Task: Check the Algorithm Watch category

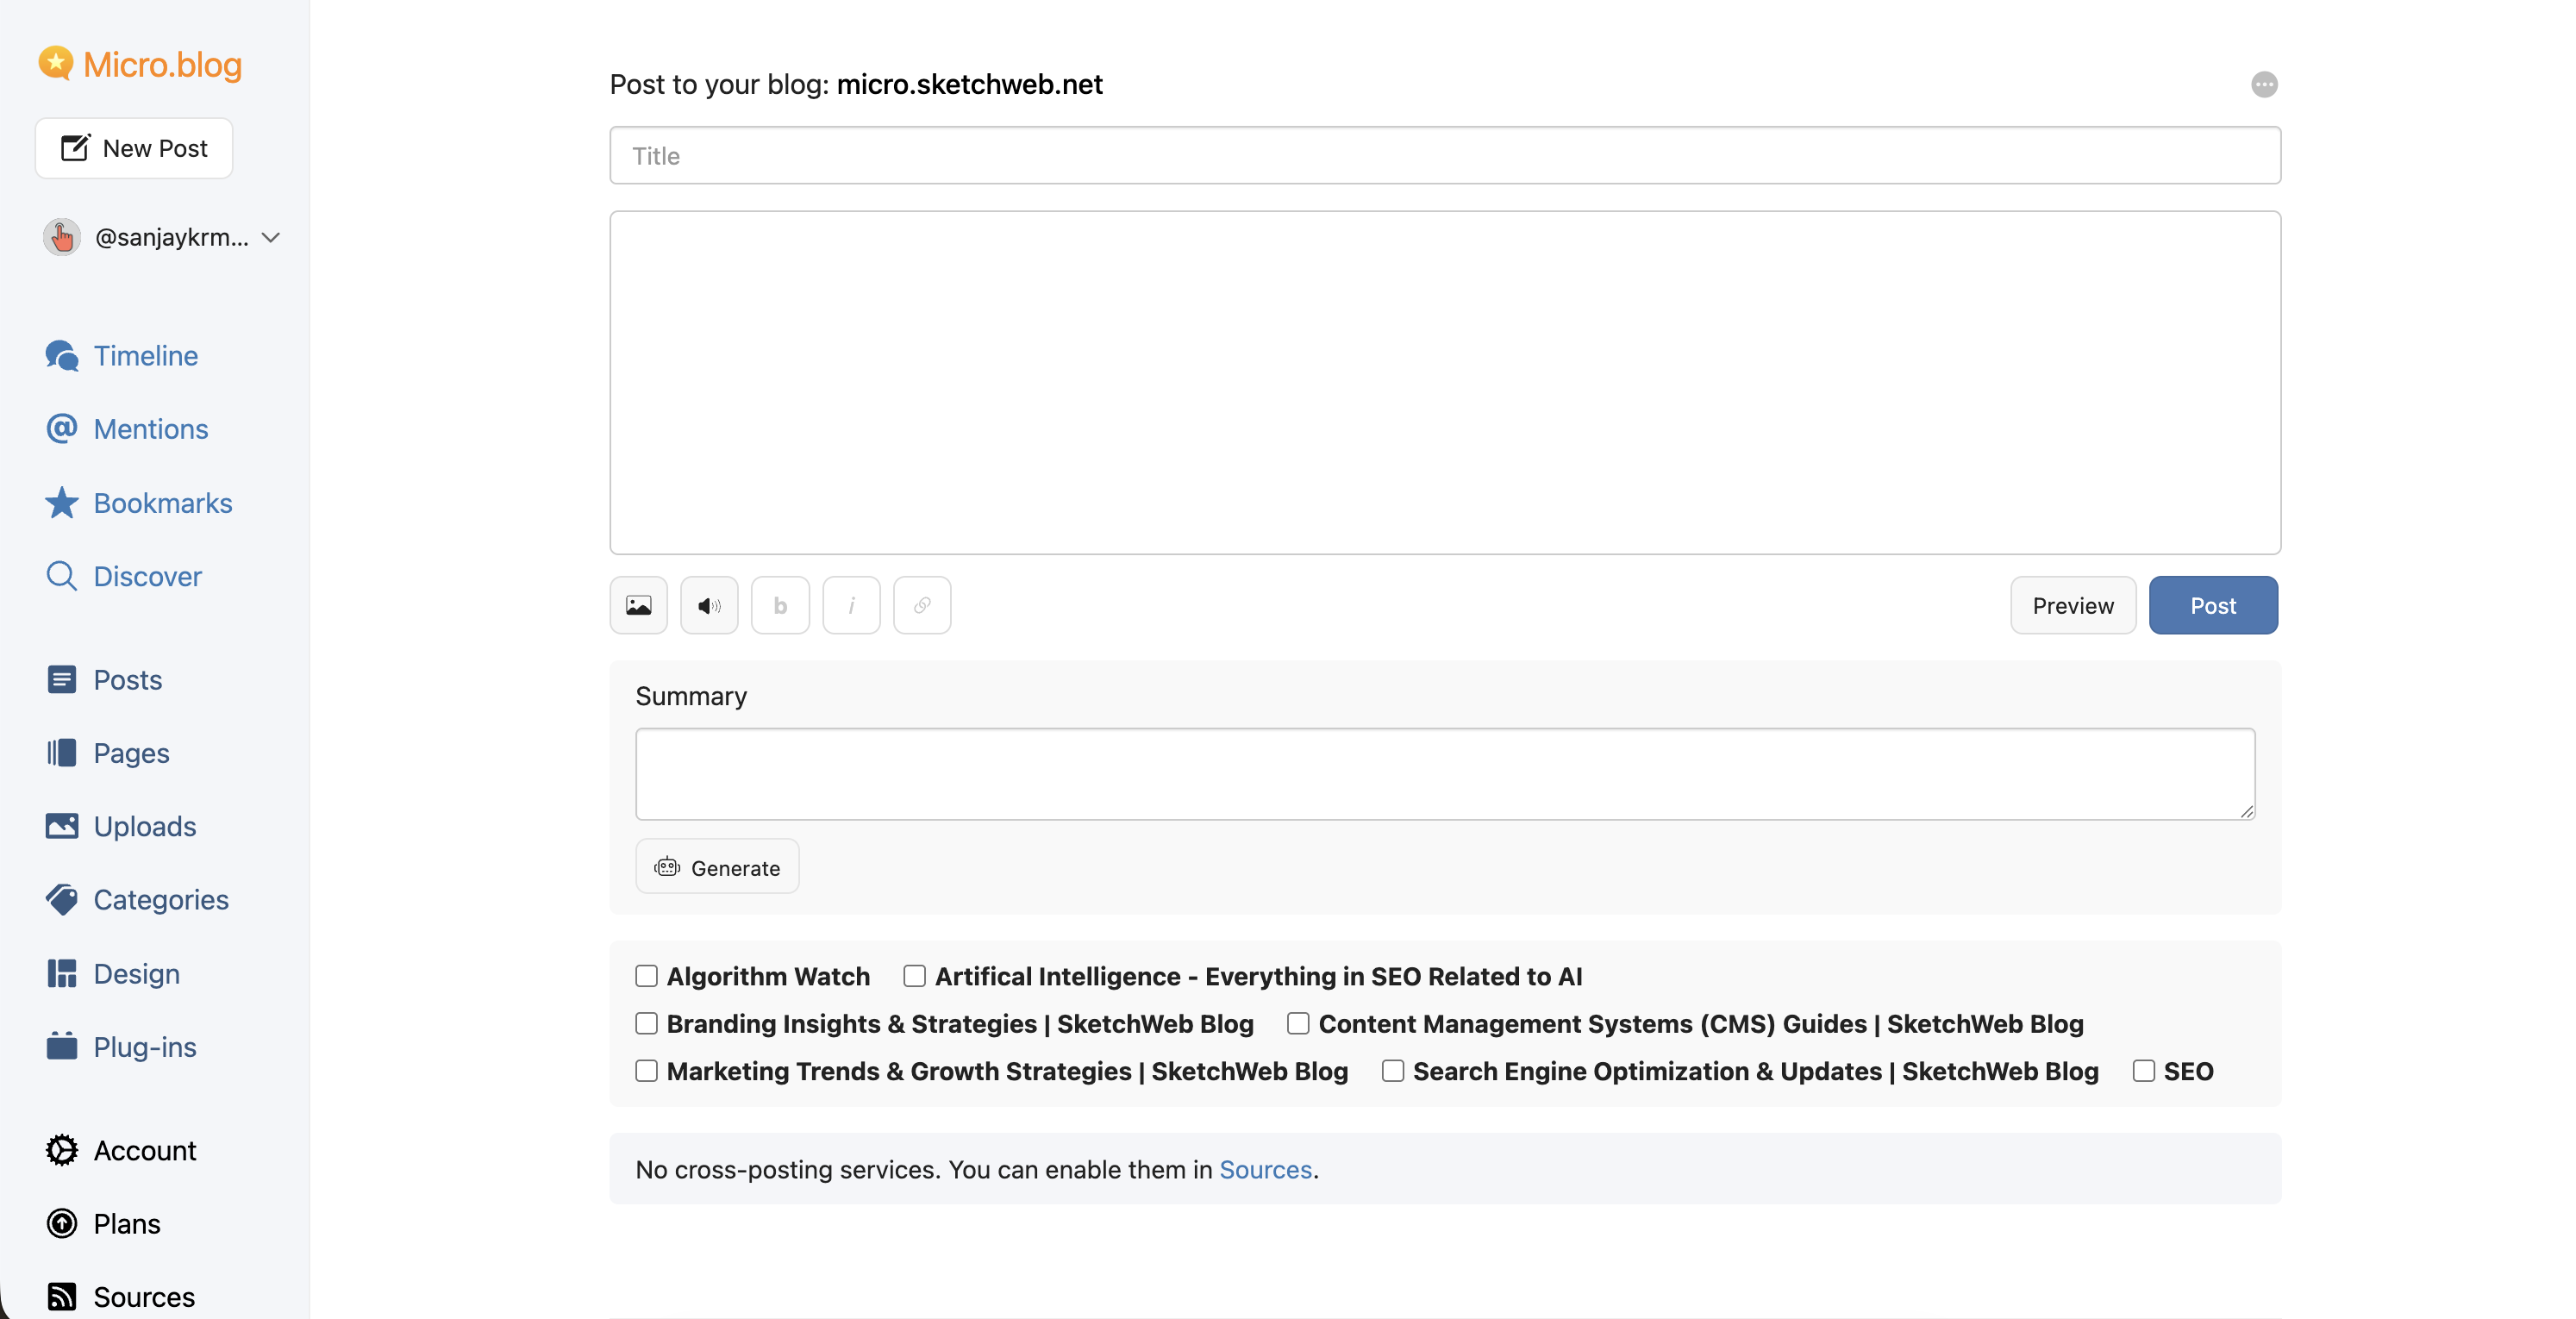Action: (647, 976)
